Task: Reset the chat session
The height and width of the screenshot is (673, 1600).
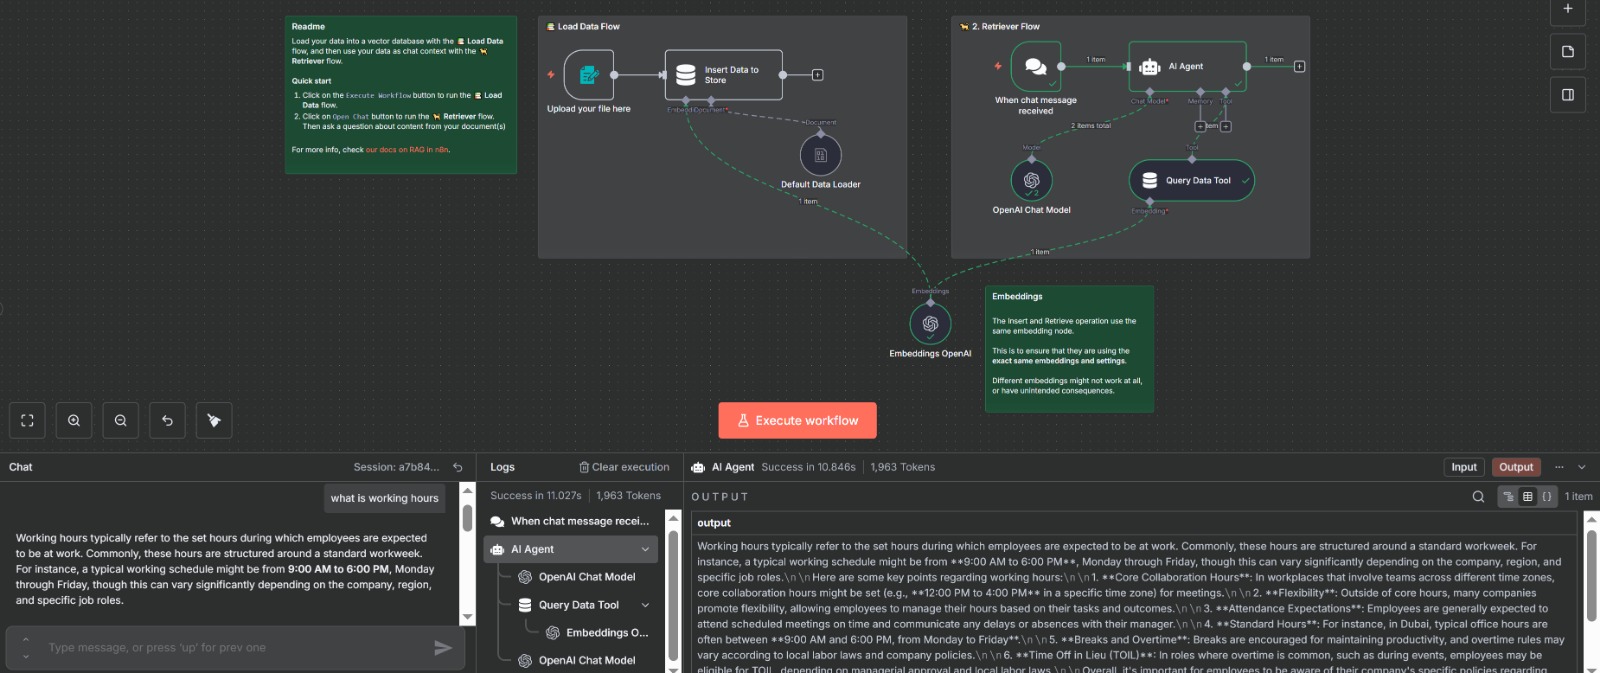Action: click(458, 467)
